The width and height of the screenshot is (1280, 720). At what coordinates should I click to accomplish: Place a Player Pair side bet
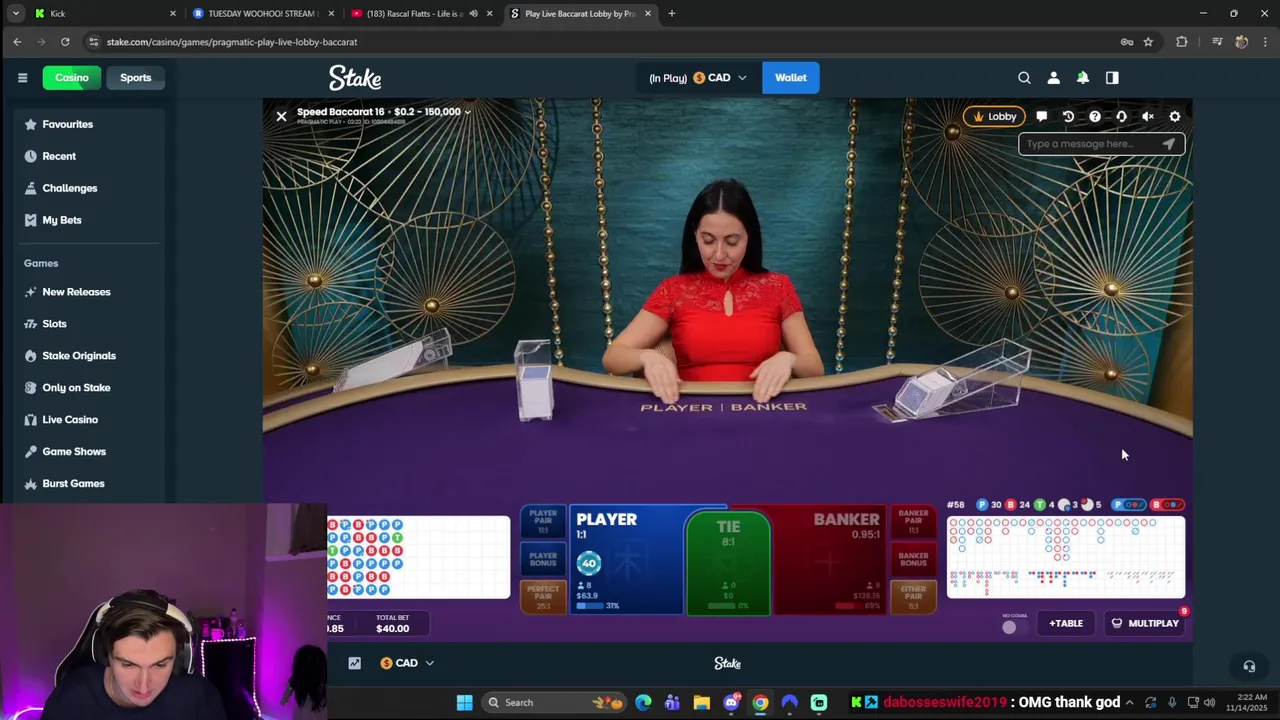pos(543,522)
